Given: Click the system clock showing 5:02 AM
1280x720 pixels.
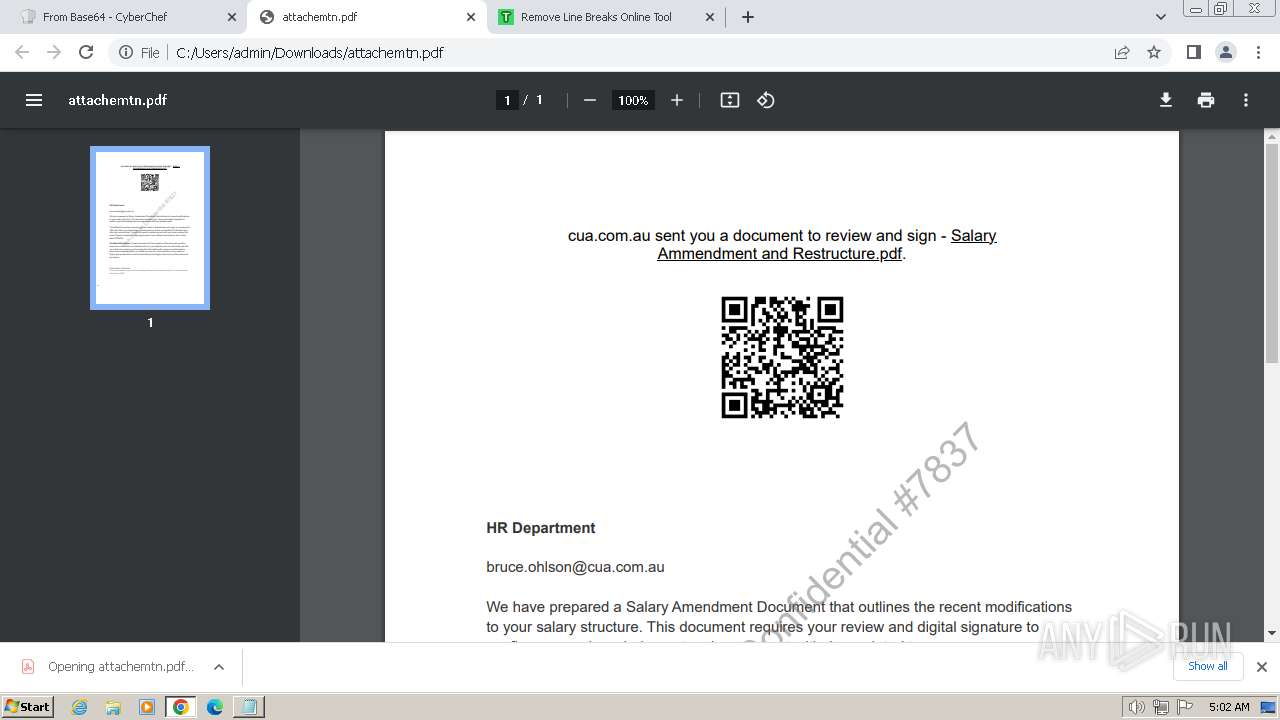Looking at the screenshot, I should (x=1229, y=707).
